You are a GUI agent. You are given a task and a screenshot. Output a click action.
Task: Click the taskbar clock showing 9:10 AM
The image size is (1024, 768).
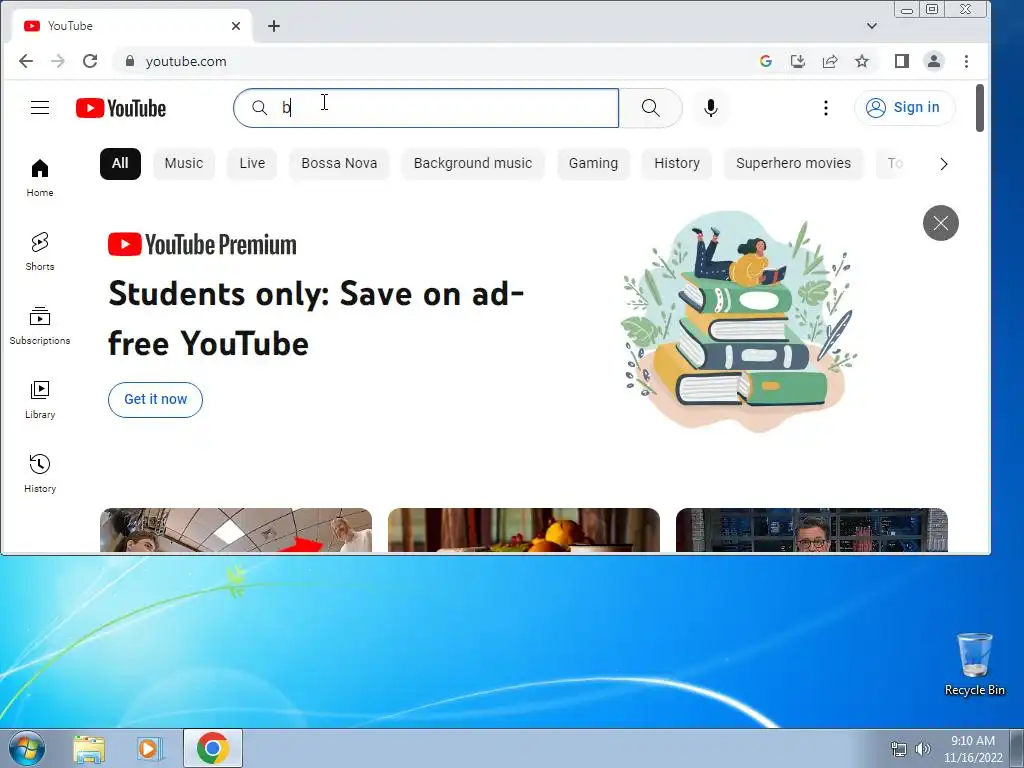973,749
